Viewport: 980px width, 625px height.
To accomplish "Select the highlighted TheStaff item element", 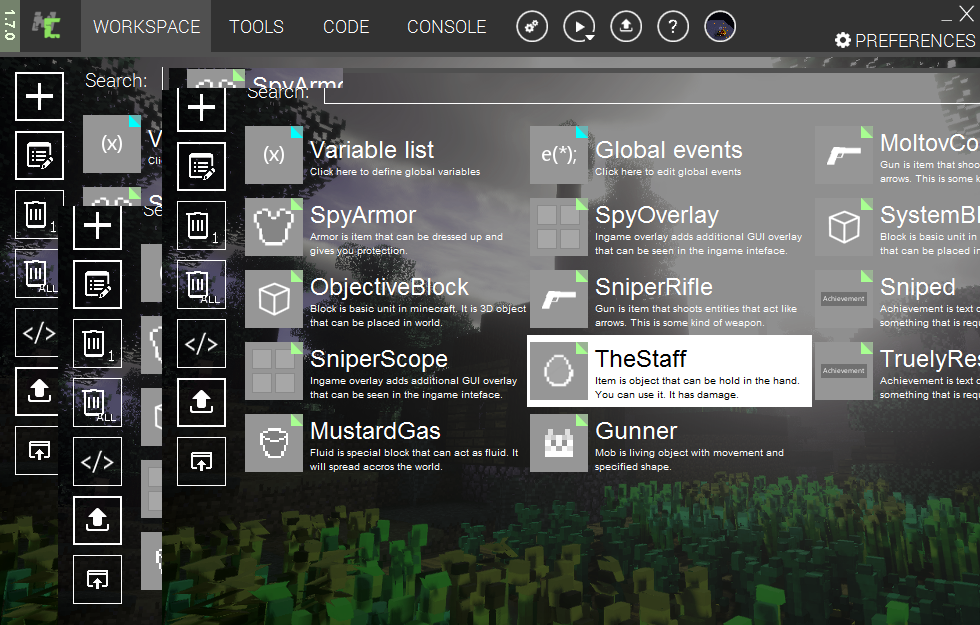I will coord(670,371).
